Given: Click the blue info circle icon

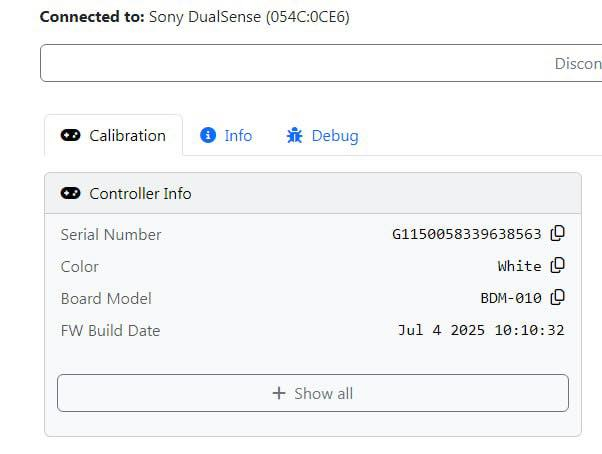Looking at the screenshot, I should click(x=208, y=136).
